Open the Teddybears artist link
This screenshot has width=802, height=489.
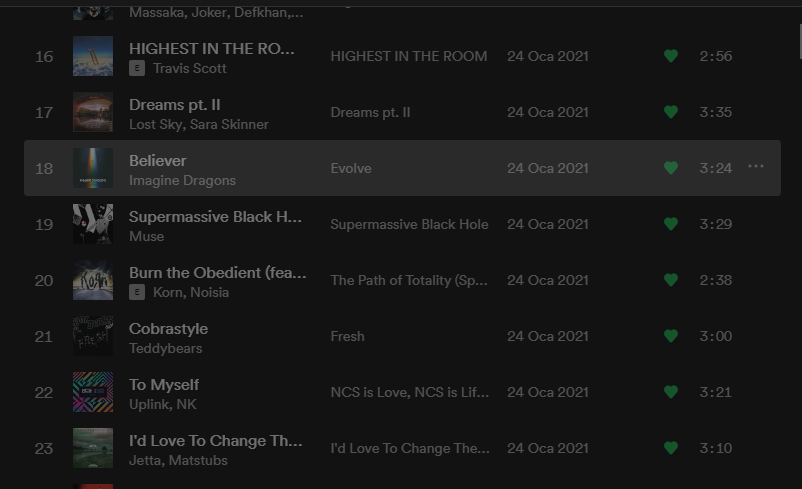(165, 349)
